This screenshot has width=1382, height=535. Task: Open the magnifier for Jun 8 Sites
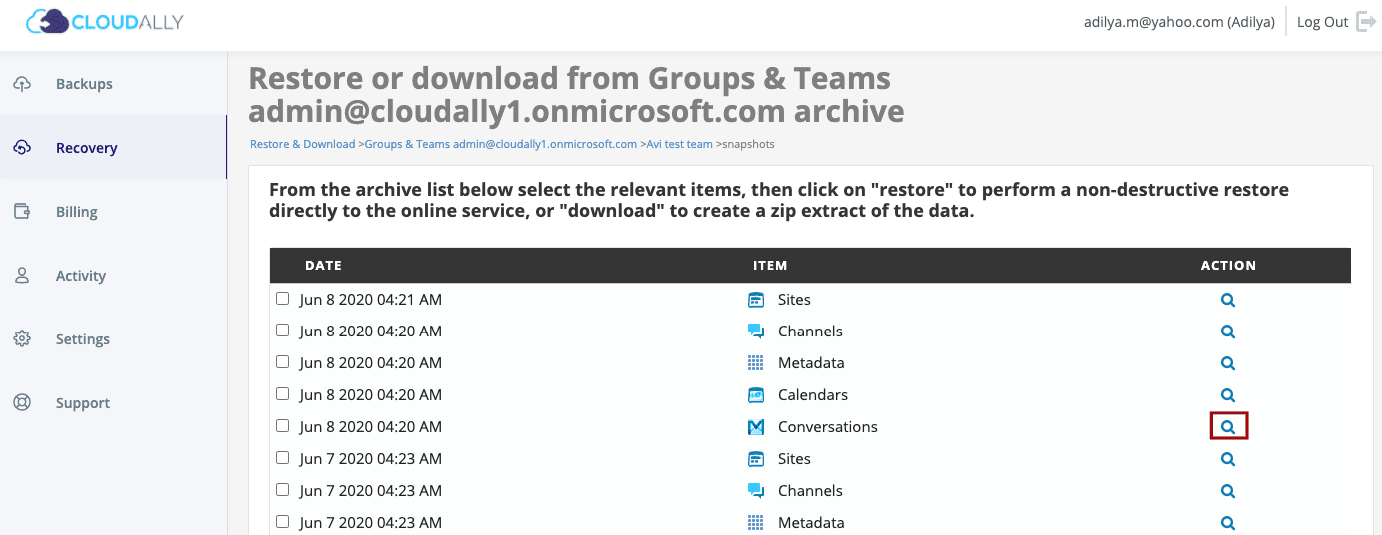tap(1228, 300)
